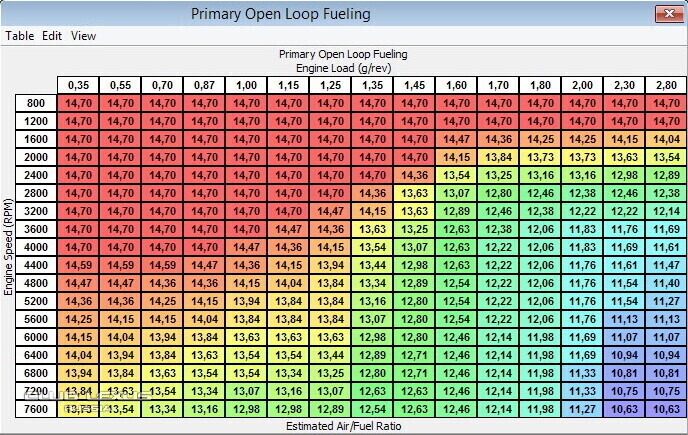Click the 0,35 engine load column header
The width and height of the screenshot is (688, 435).
tap(77, 85)
